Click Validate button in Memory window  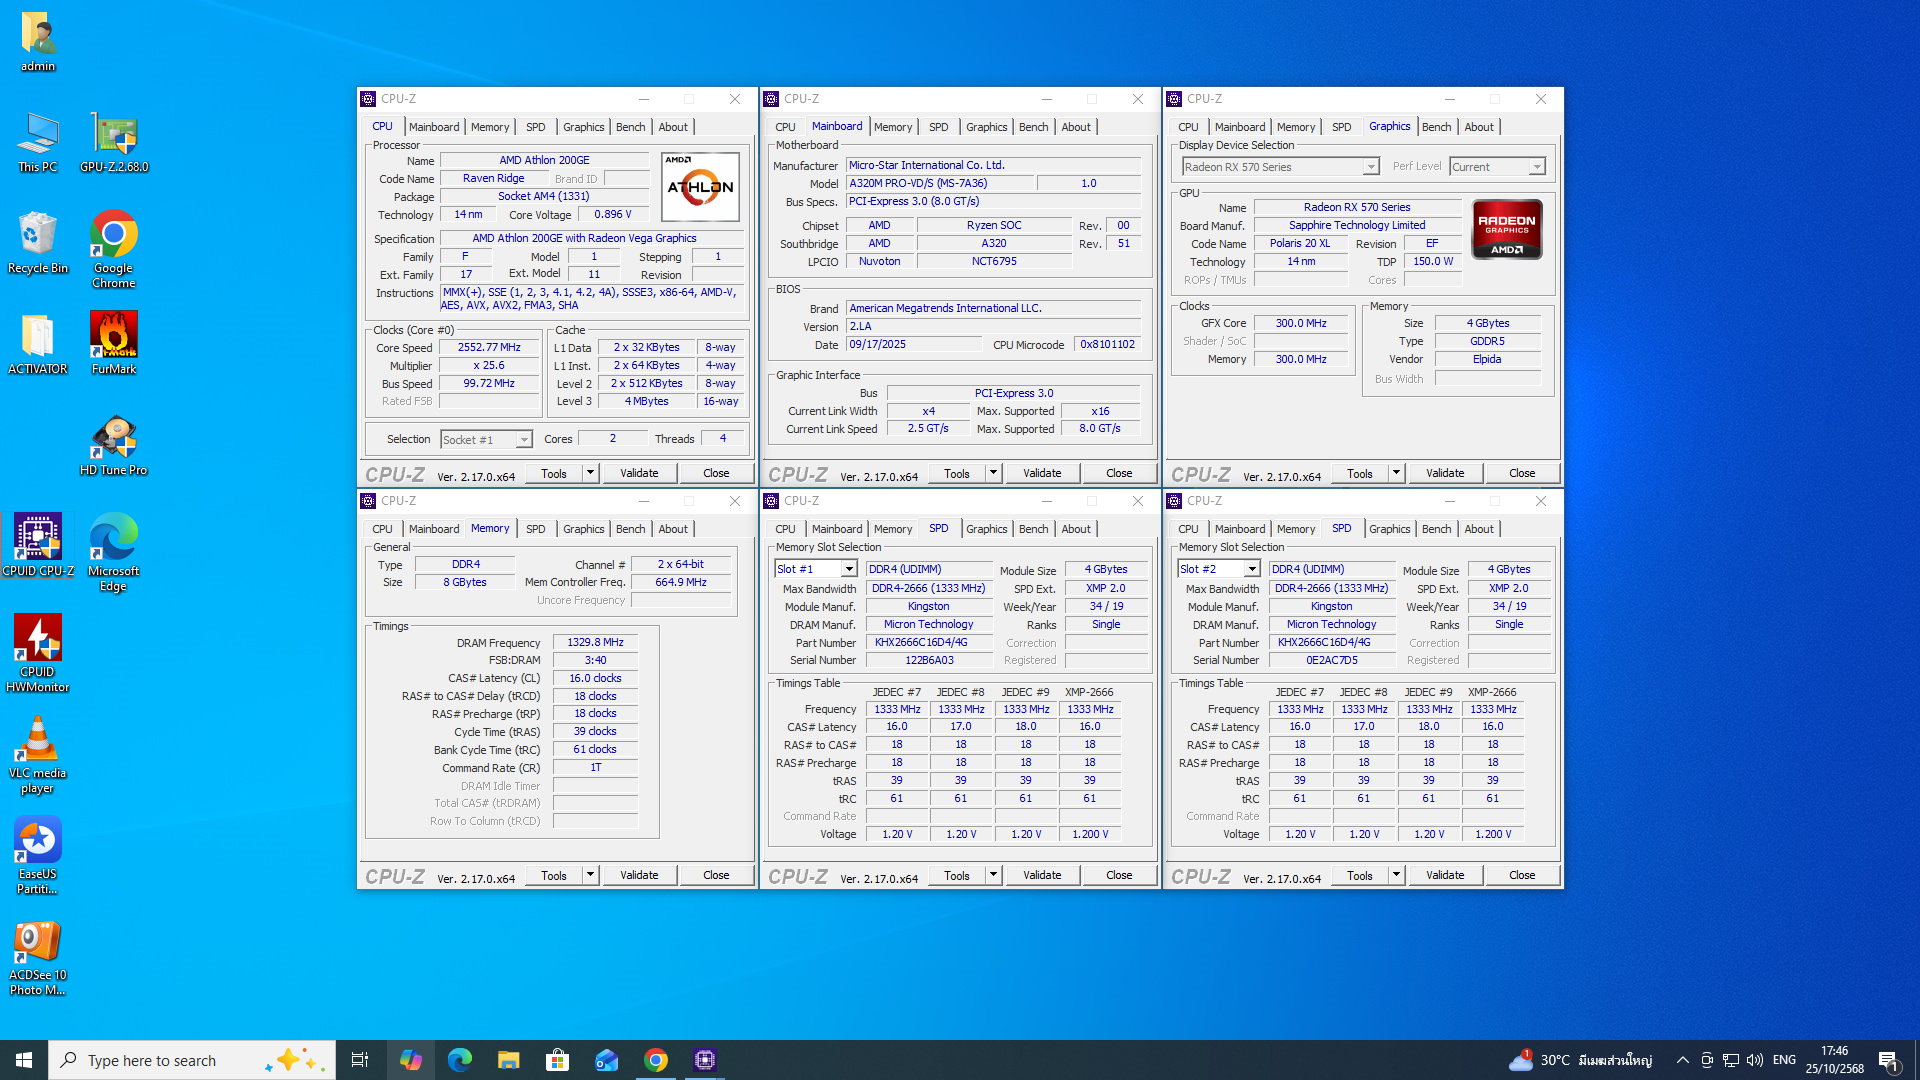pos(639,875)
